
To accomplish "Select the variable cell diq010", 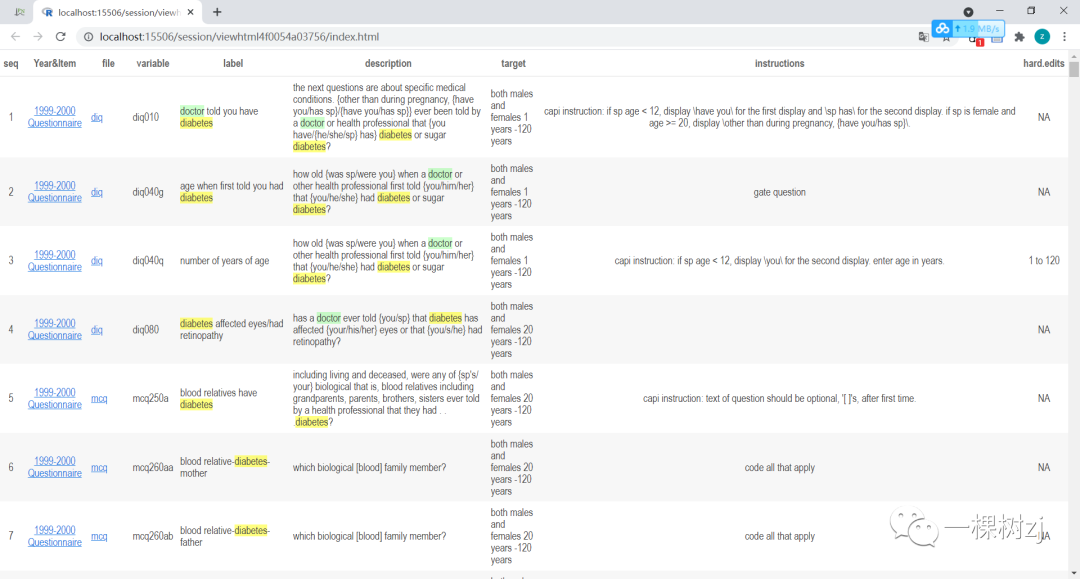I will tap(145, 117).
